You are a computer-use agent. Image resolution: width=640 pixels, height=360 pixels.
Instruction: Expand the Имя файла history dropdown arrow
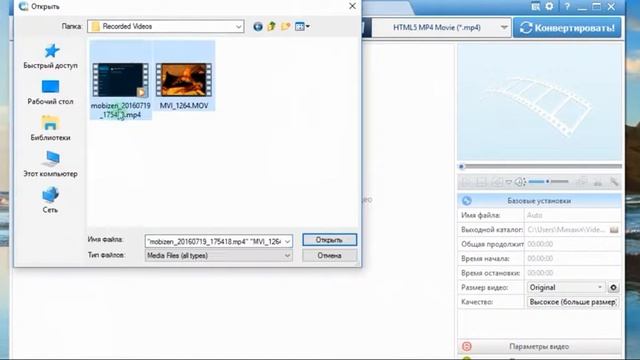287,241
